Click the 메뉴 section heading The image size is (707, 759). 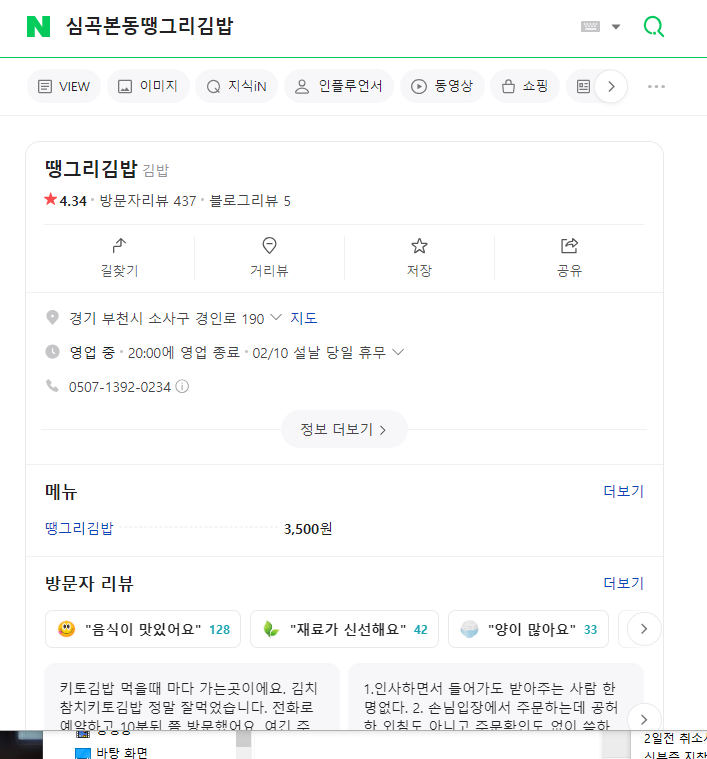61,491
